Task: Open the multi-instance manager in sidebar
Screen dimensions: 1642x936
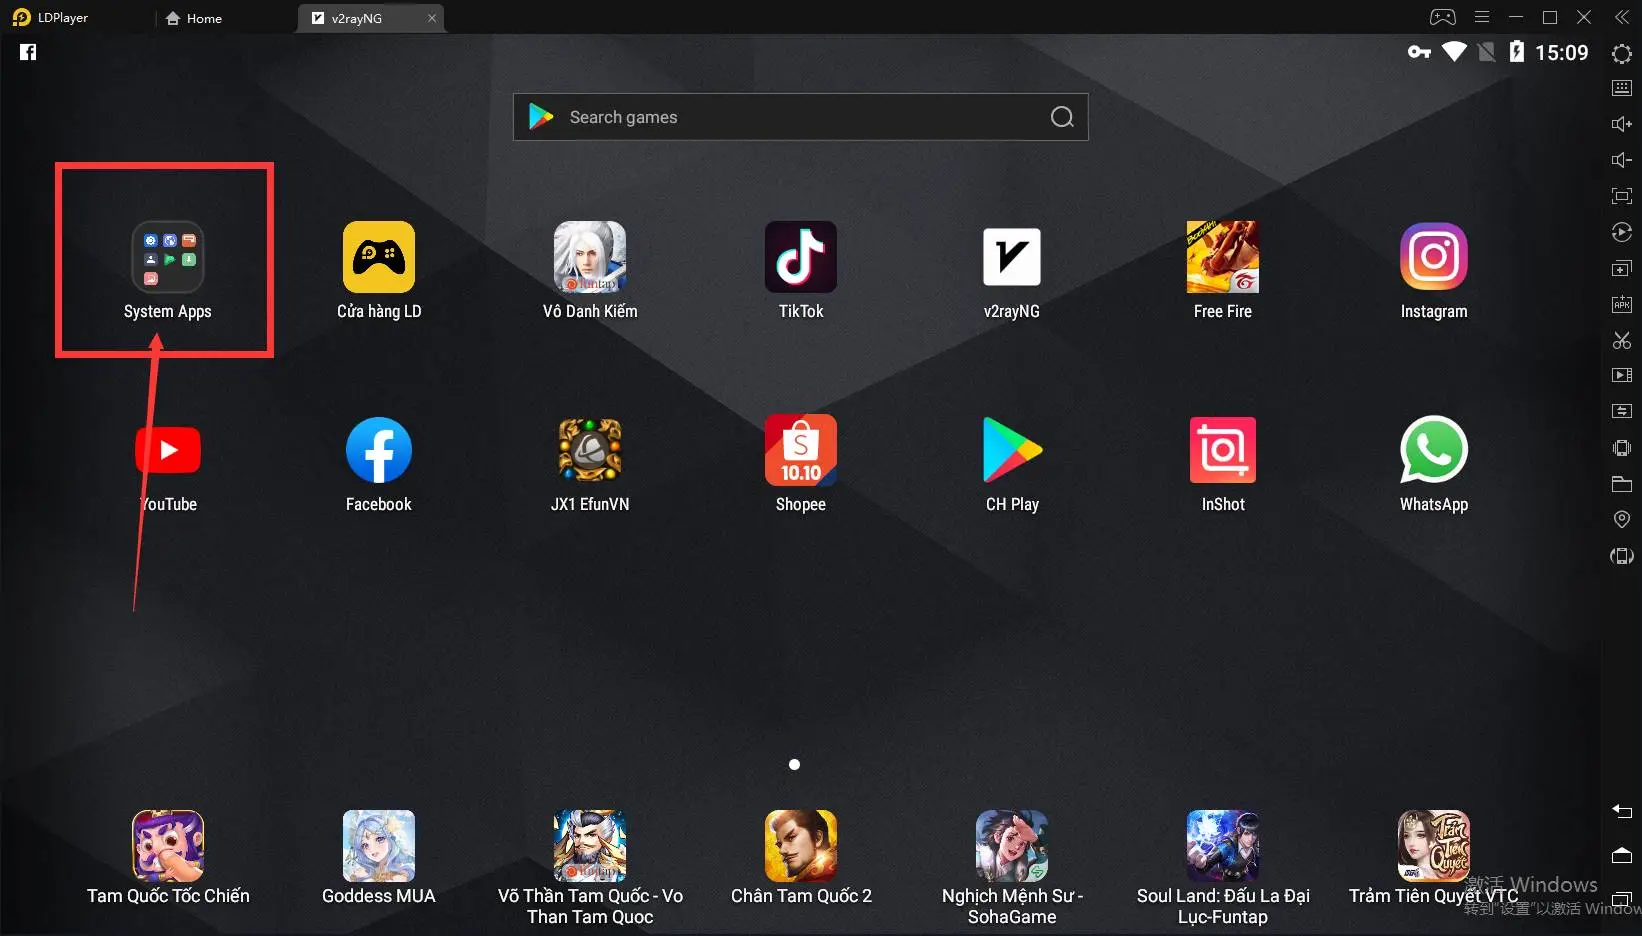Action: coord(1622,268)
